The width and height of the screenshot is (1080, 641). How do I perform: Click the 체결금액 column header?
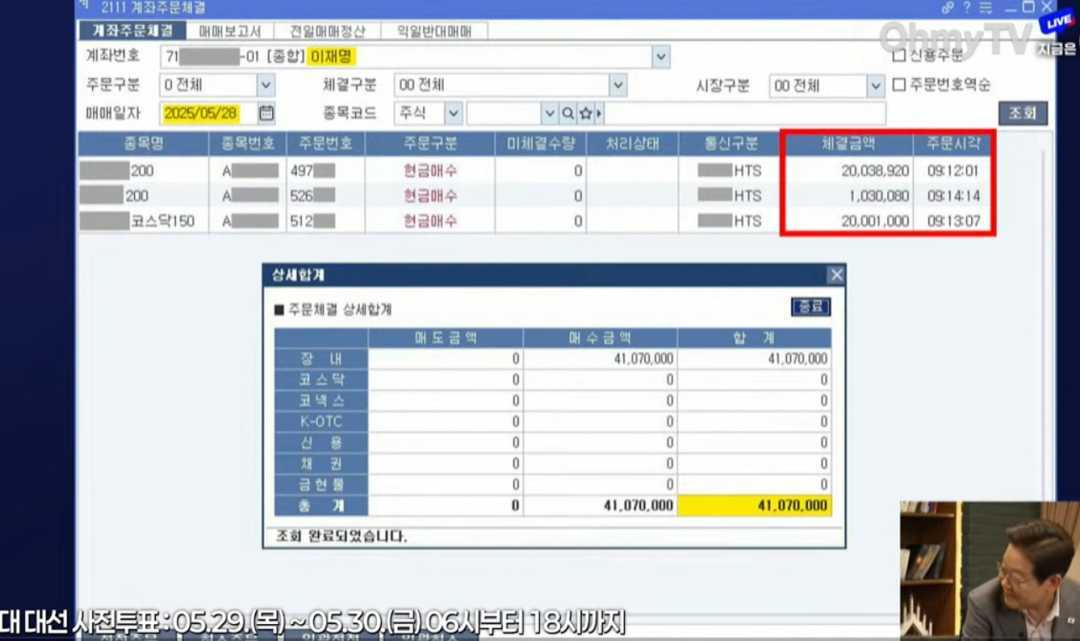point(849,144)
